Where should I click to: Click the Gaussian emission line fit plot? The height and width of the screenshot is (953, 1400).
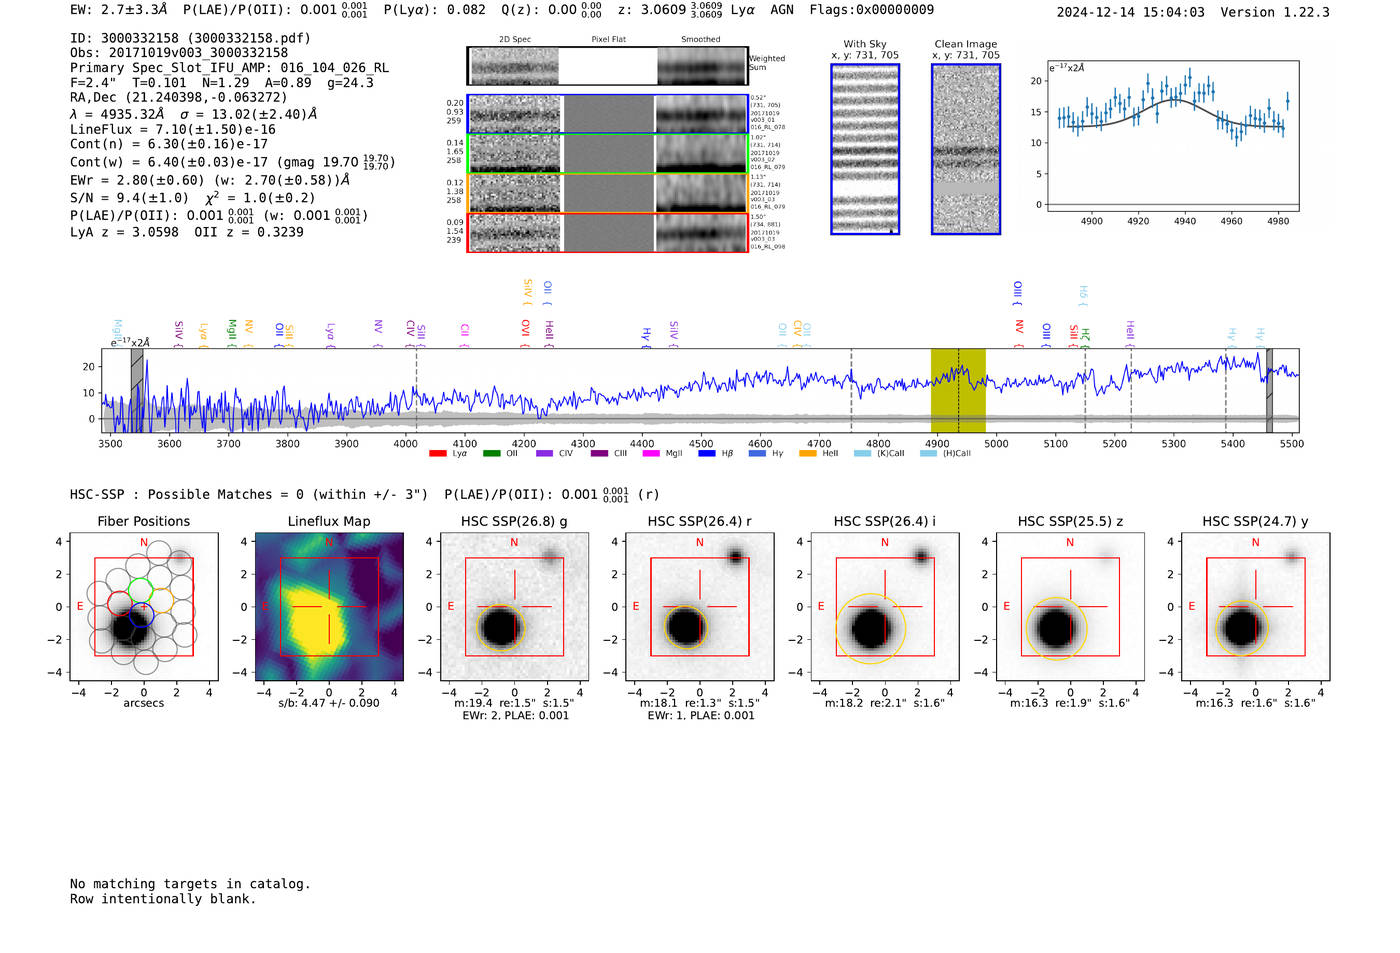coord(1173,136)
